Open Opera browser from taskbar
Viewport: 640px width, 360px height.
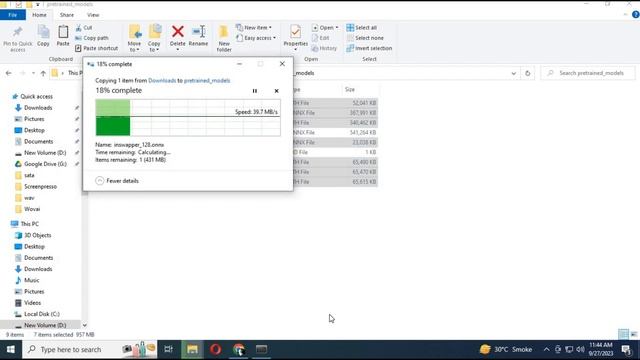[216, 349]
